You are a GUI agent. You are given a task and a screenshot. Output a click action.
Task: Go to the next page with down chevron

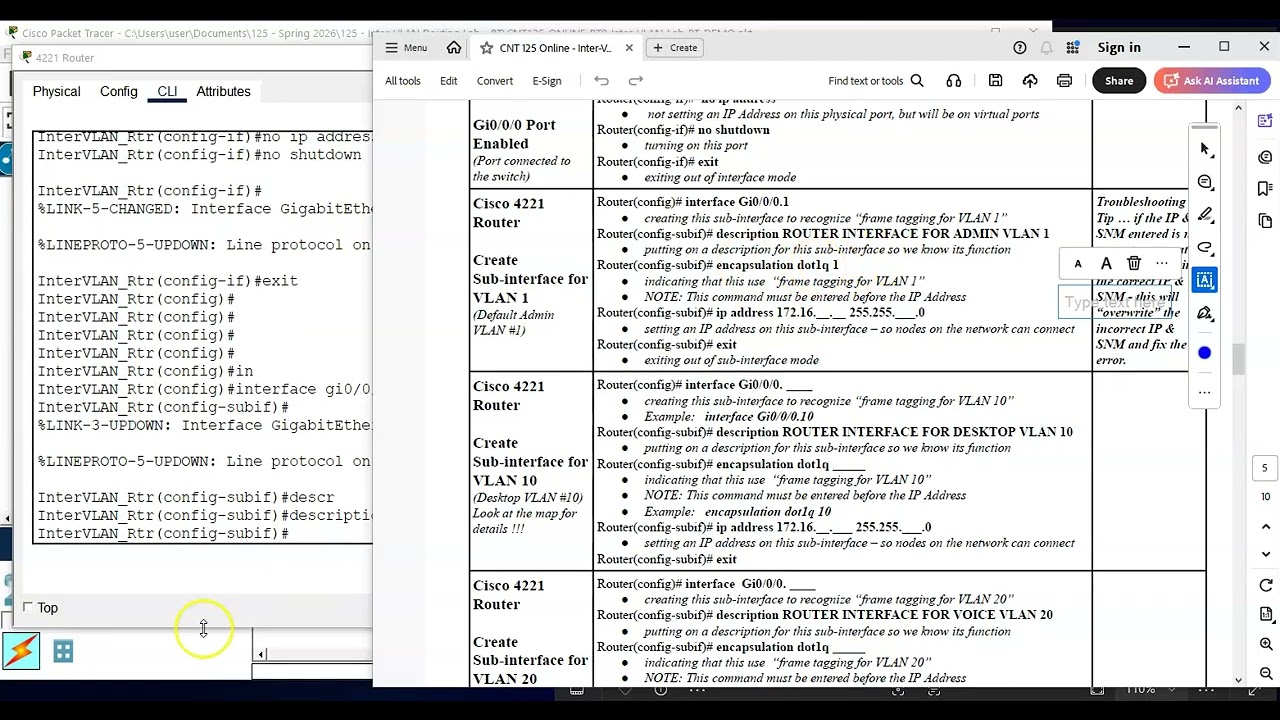[x=1266, y=554]
